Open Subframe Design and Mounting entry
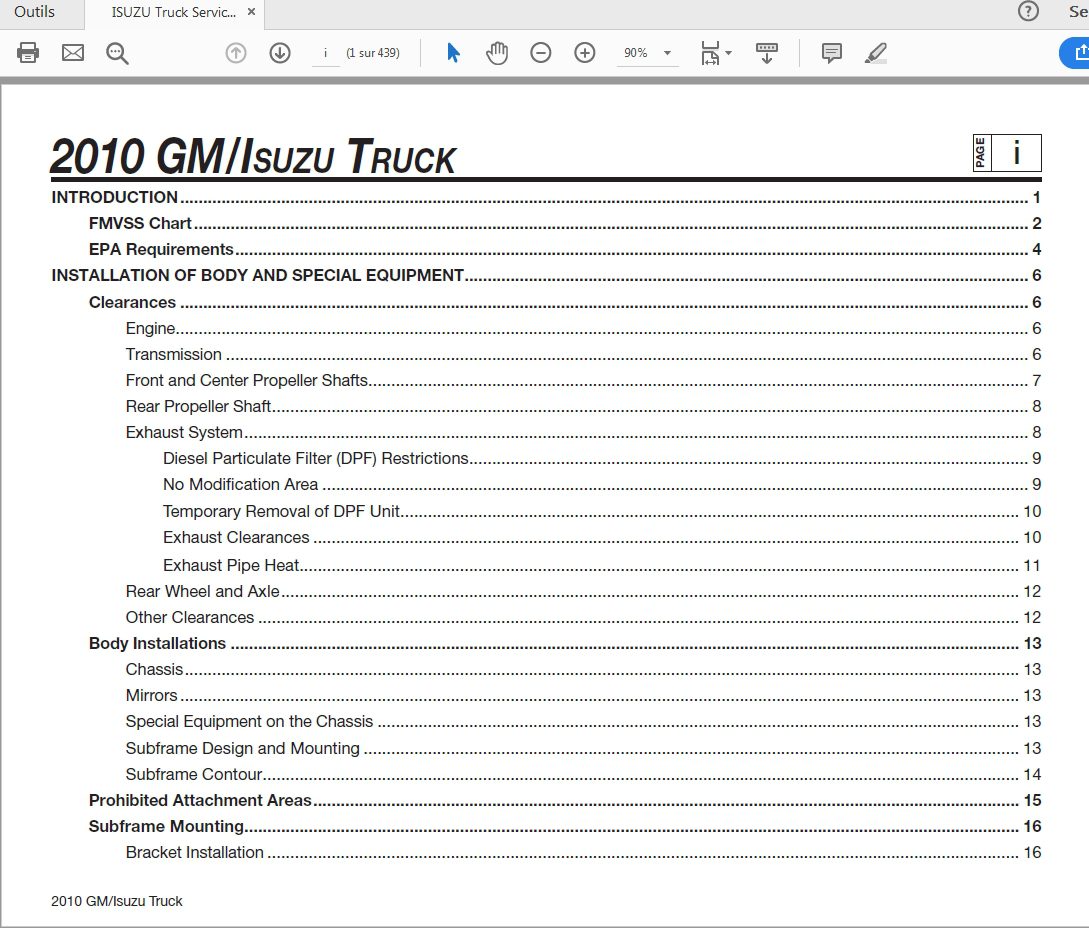 [583, 748]
